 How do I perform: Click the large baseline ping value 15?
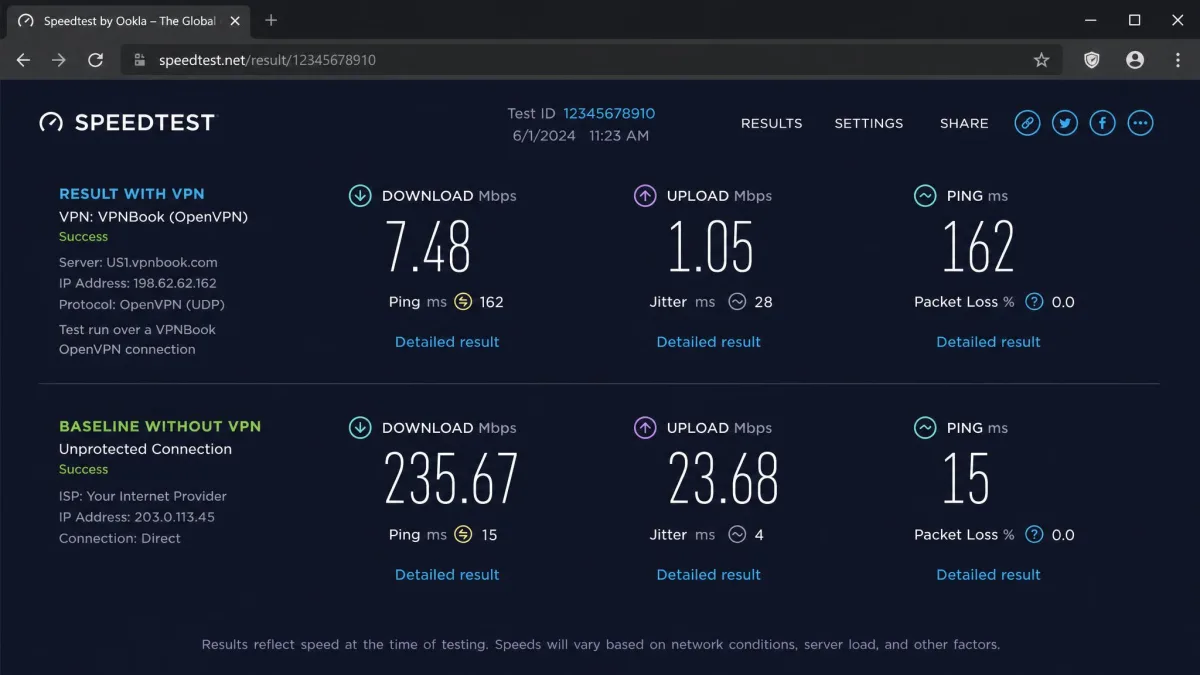click(x=966, y=479)
